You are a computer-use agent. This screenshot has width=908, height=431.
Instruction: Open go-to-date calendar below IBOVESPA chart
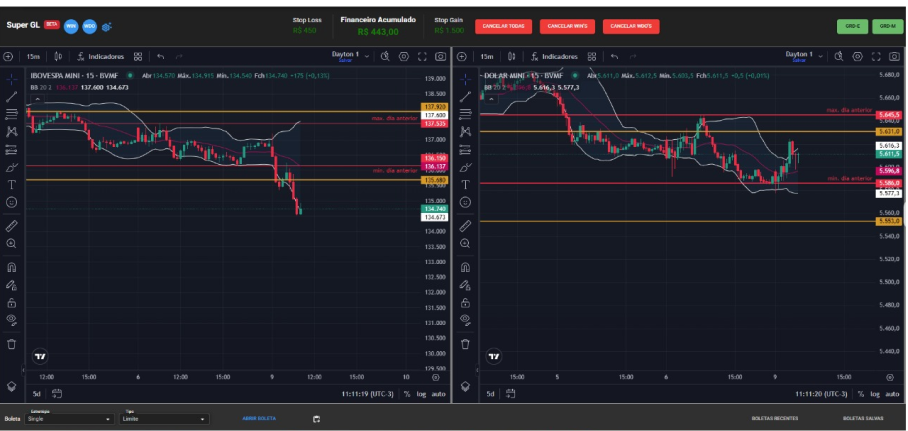pyautogui.click(x=57, y=394)
